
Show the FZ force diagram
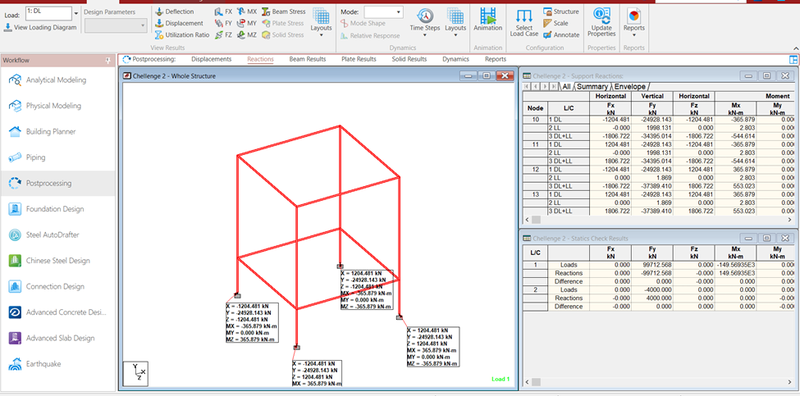(223, 35)
